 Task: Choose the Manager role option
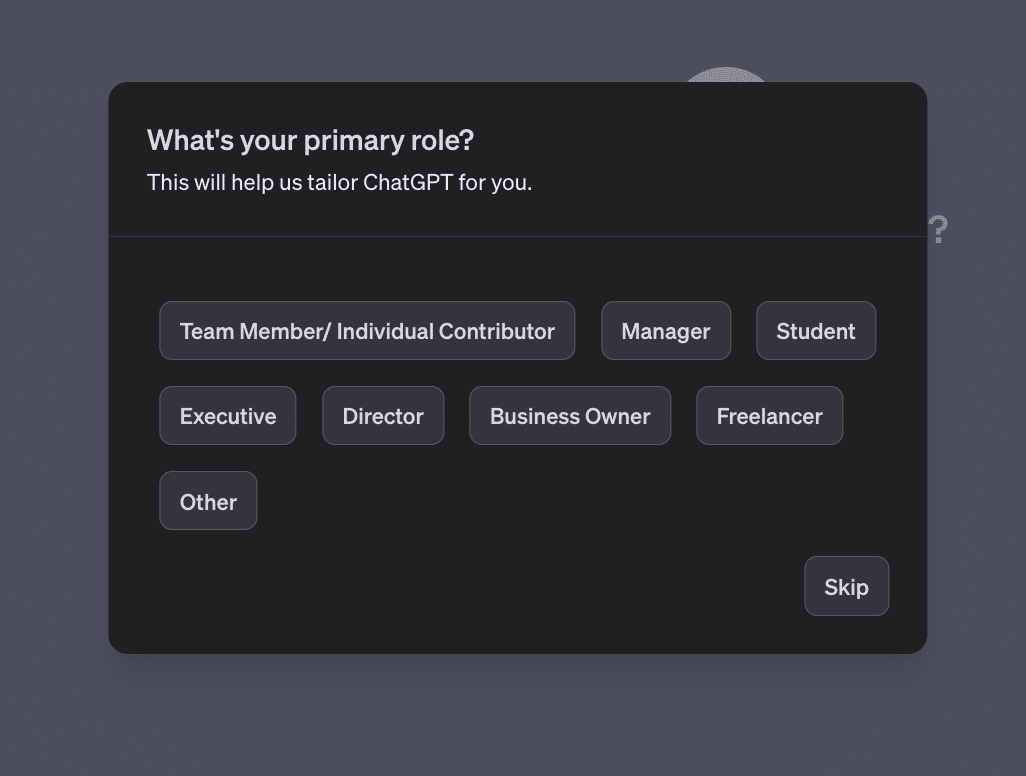(x=666, y=331)
